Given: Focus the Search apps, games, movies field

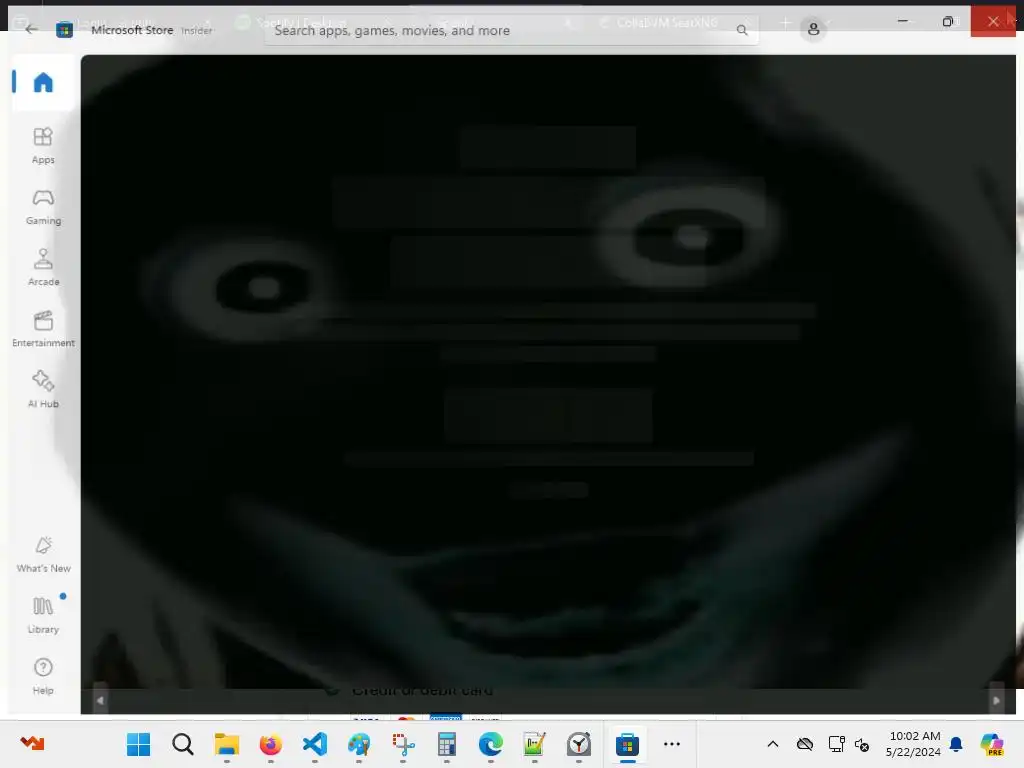Looking at the screenshot, I should click(511, 30).
